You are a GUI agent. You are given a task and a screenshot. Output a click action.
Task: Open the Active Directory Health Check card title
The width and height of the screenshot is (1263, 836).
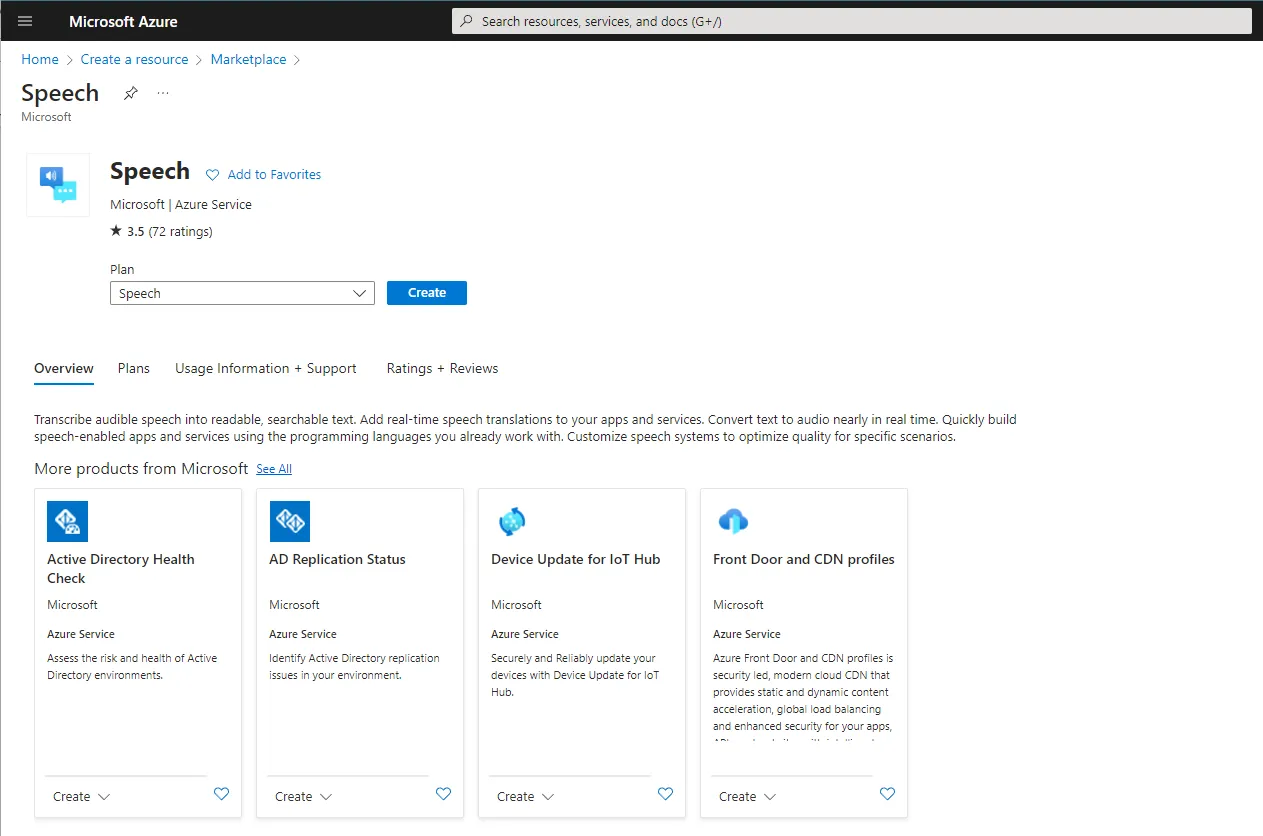tap(121, 568)
